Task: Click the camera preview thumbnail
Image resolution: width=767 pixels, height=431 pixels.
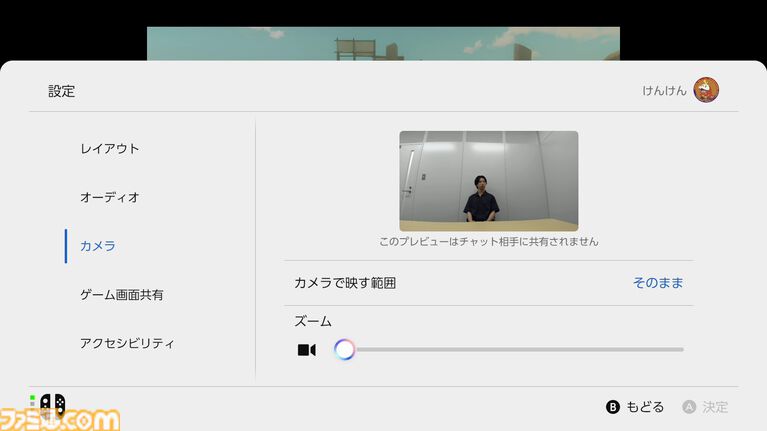Action: click(489, 181)
